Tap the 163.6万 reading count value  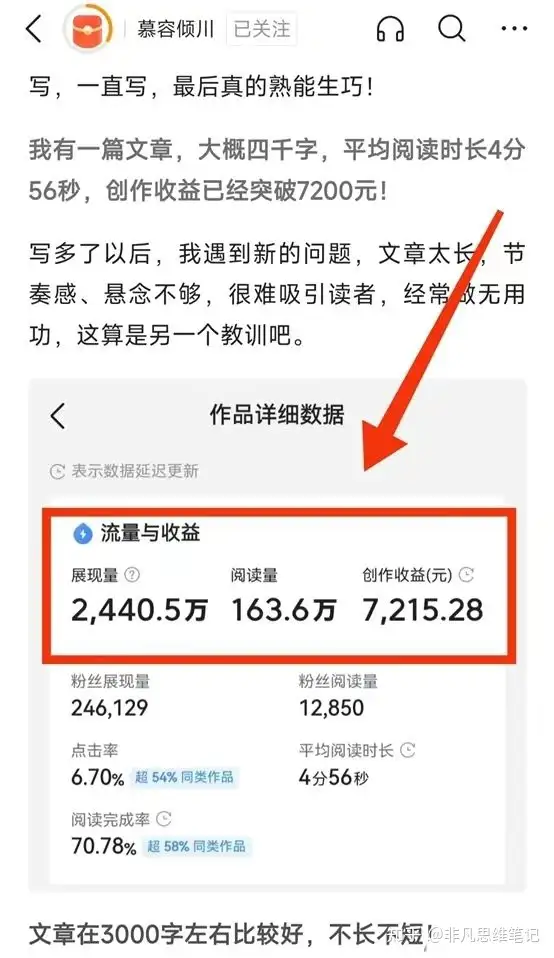[284, 610]
